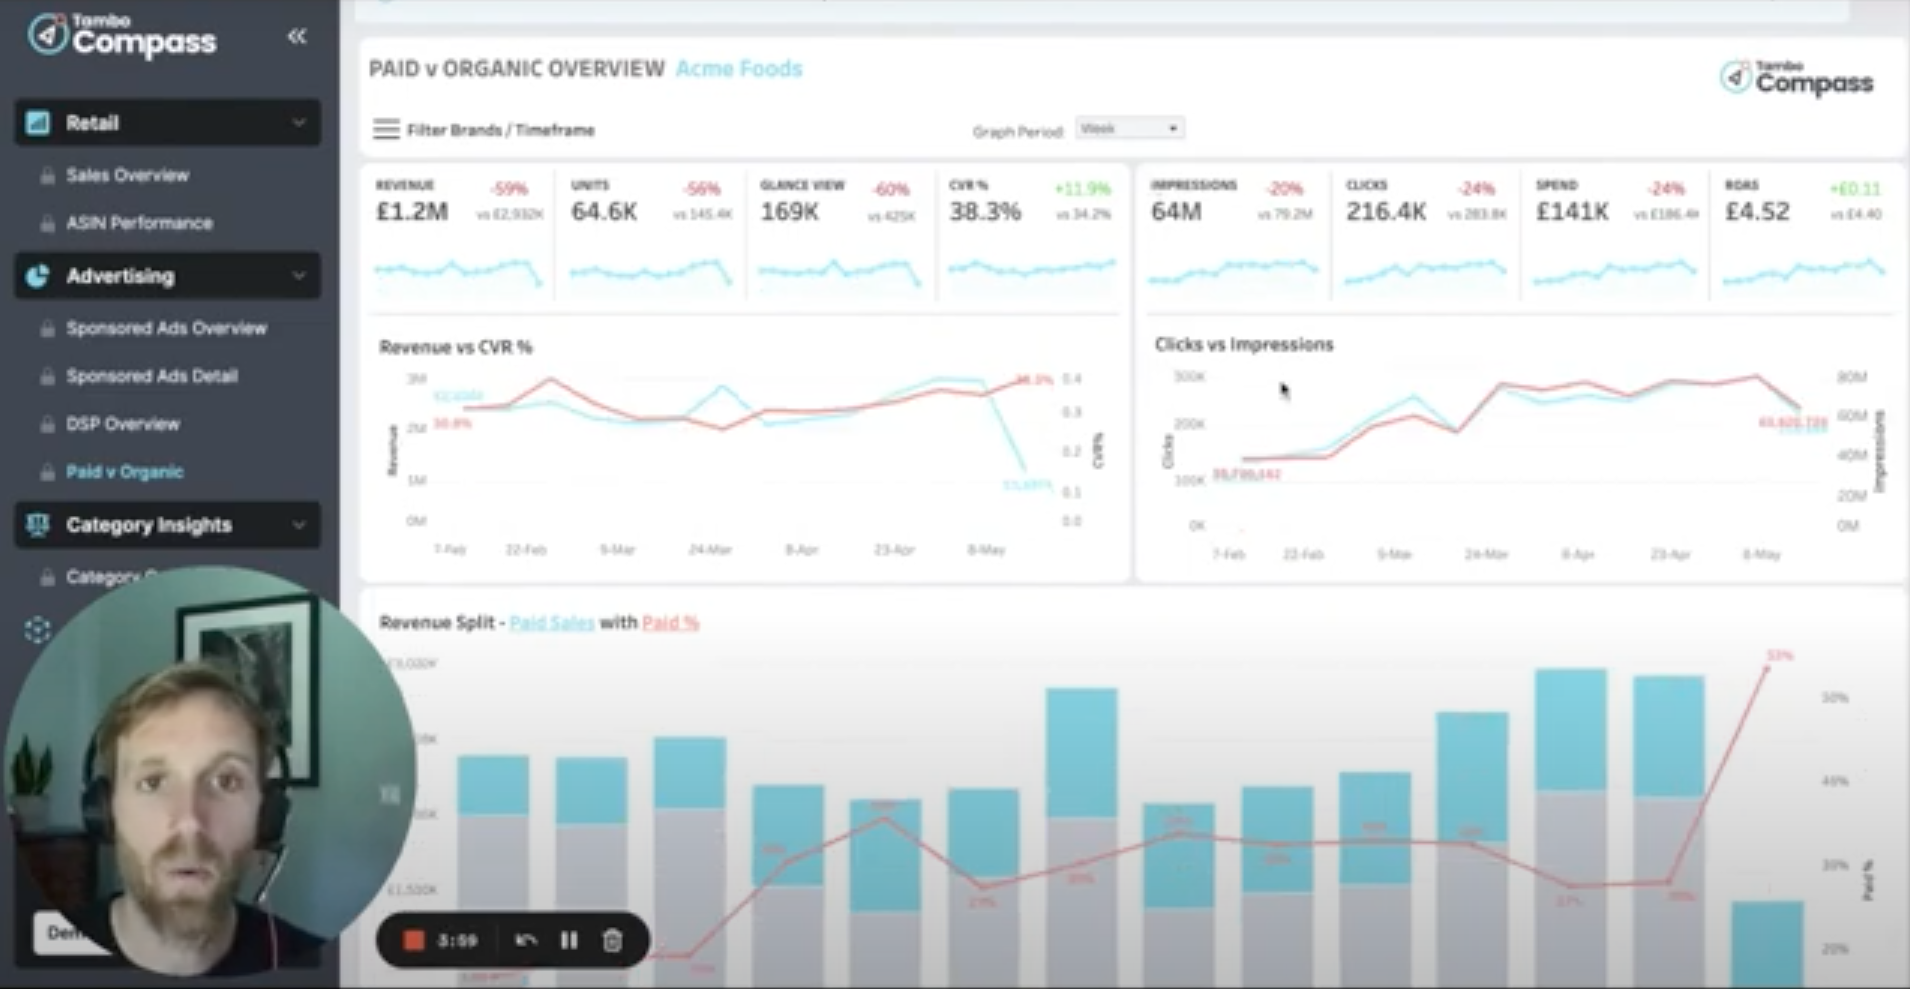Click the Paid Sales legend link
Viewport: 1910px width, 989px height.
(552, 623)
